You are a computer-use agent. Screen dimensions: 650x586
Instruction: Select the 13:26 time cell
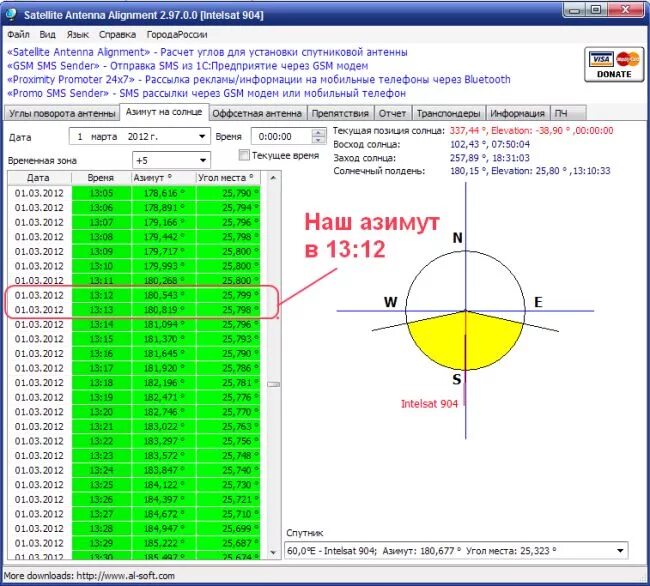(x=101, y=499)
